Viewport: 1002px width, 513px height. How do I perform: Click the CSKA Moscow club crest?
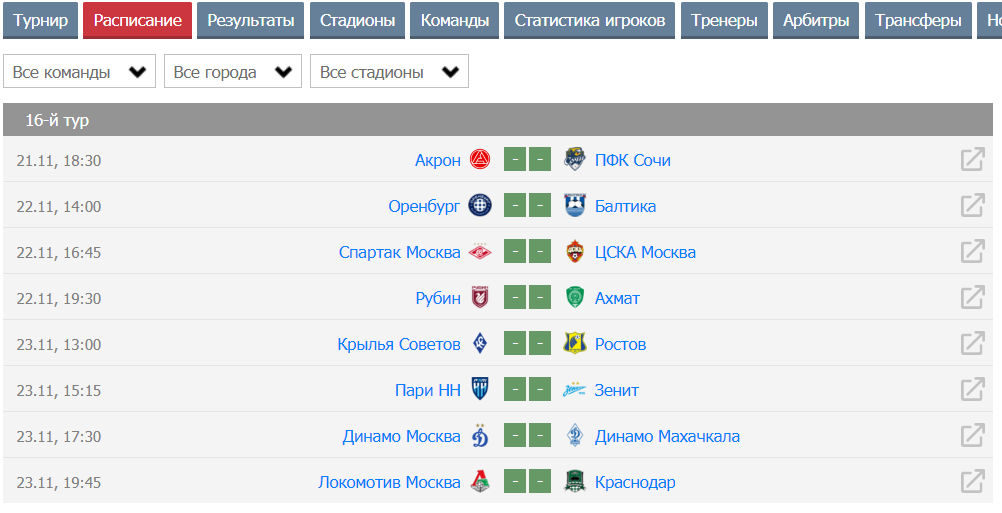[x=574, y=252]
